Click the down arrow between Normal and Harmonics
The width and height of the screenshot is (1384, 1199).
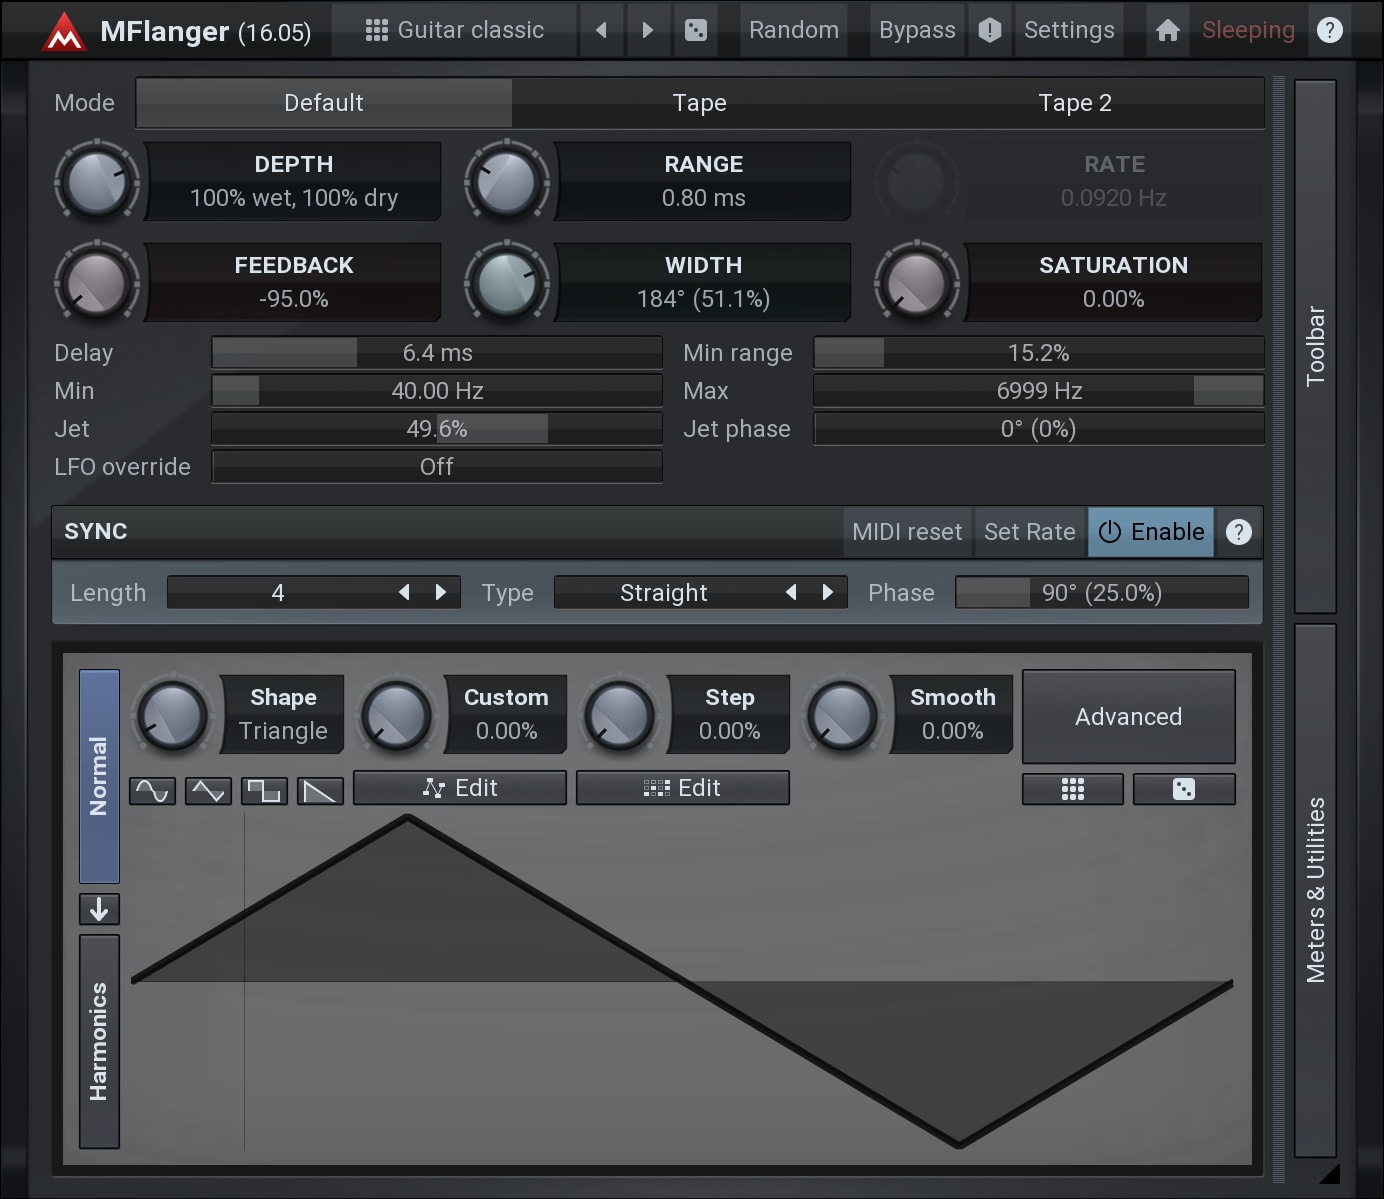tap(99, 909)
